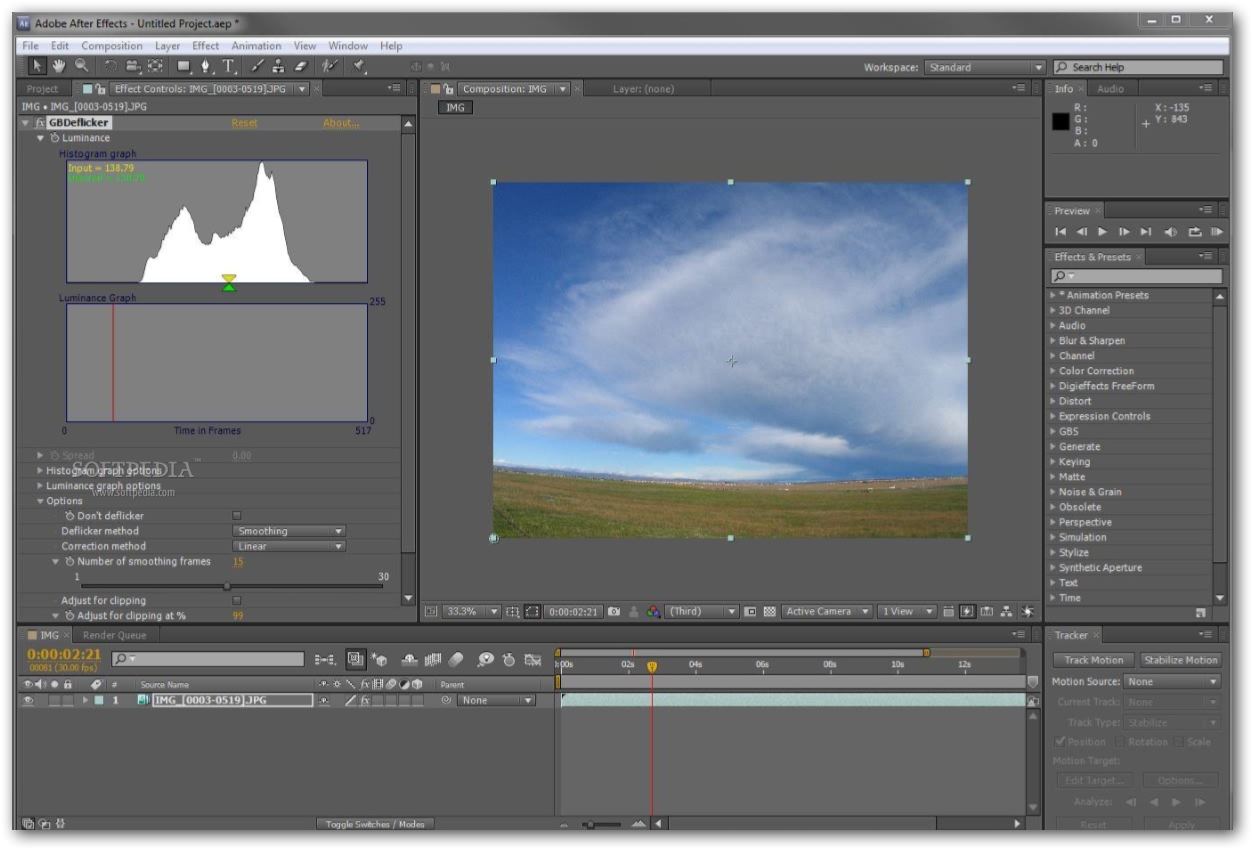Hide IMG_[0003-0519].JPG layer eye toggle
Image resolution: width=1253 pixels, height=850 pixels.
[x=28, y=701]
